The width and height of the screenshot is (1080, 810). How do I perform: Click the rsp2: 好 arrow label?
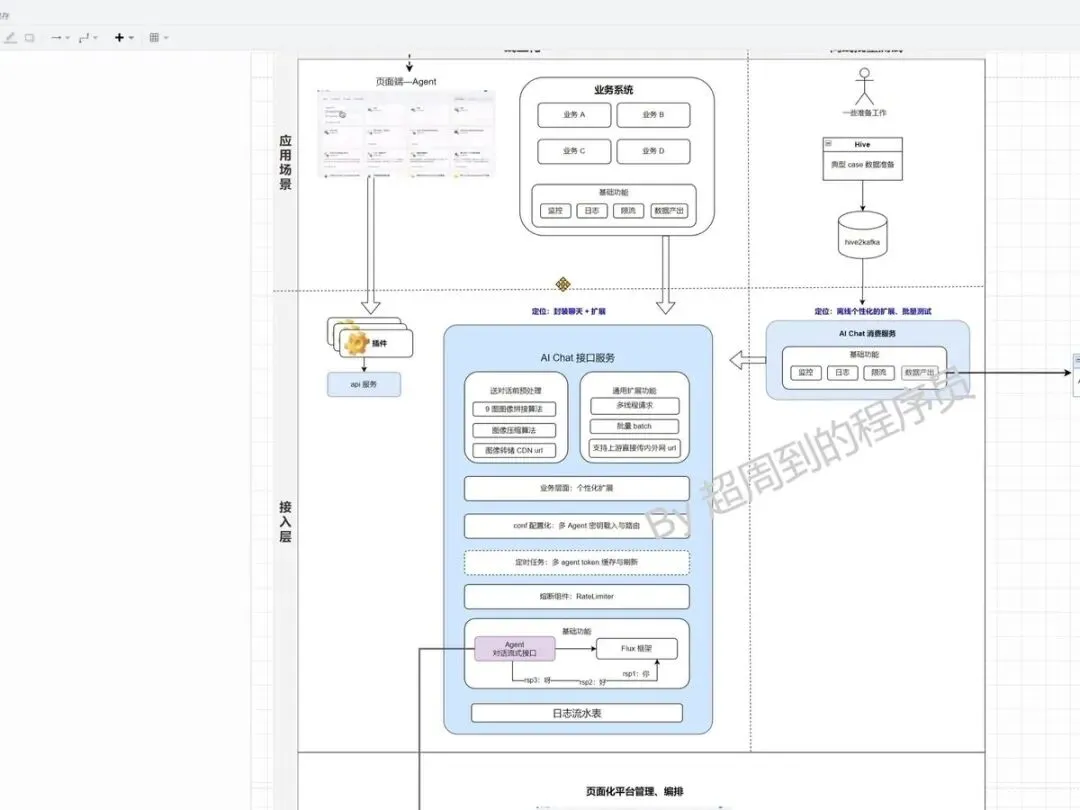pos(592,682)
